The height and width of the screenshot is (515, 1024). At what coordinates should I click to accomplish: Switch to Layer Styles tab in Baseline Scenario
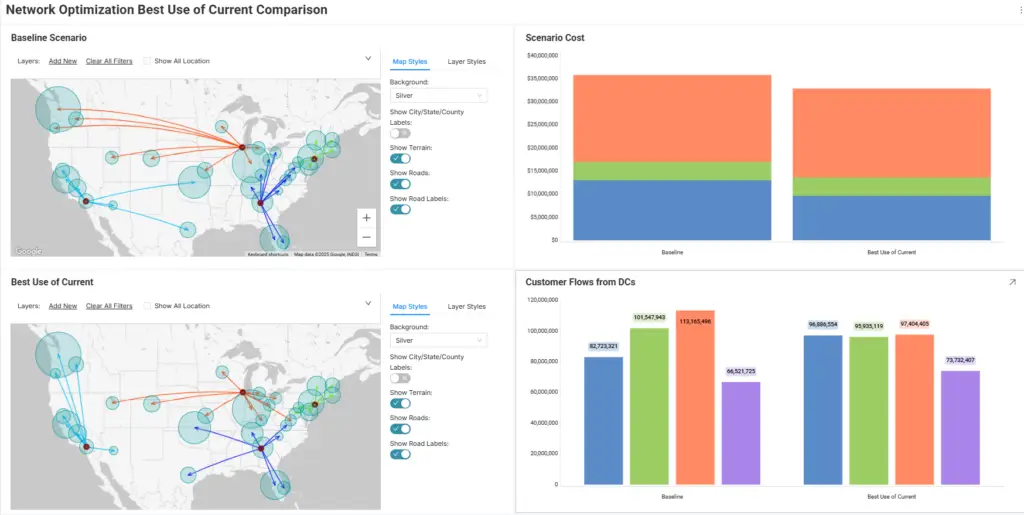[x=466, y=62]
